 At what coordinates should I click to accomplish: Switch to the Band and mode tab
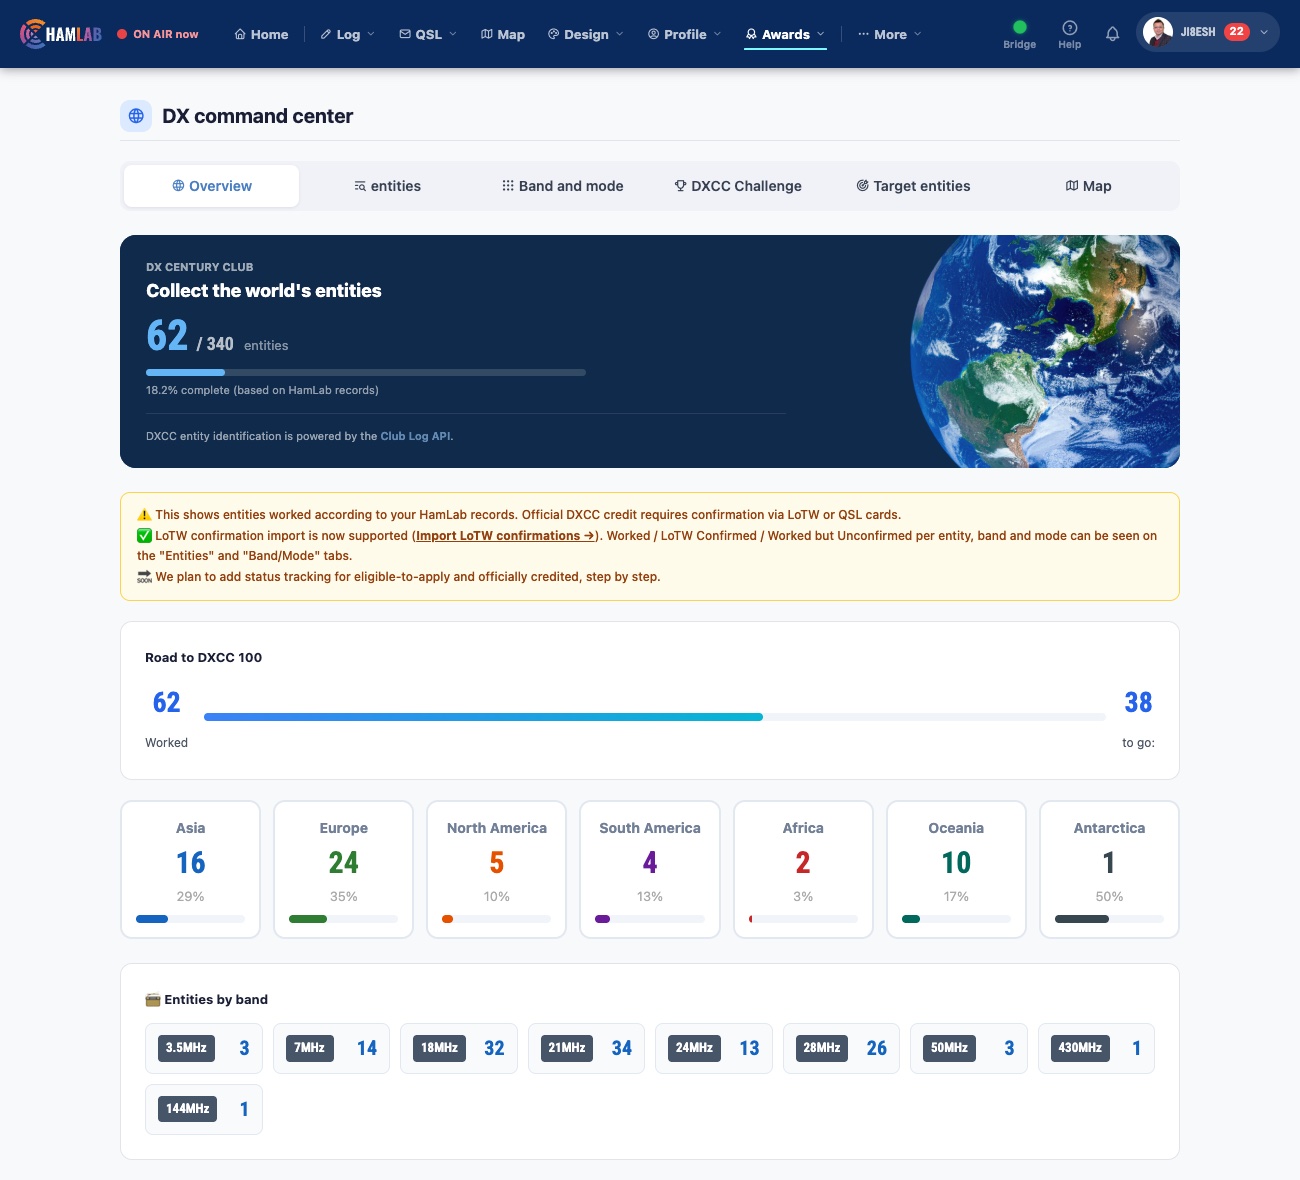(562, 186)
